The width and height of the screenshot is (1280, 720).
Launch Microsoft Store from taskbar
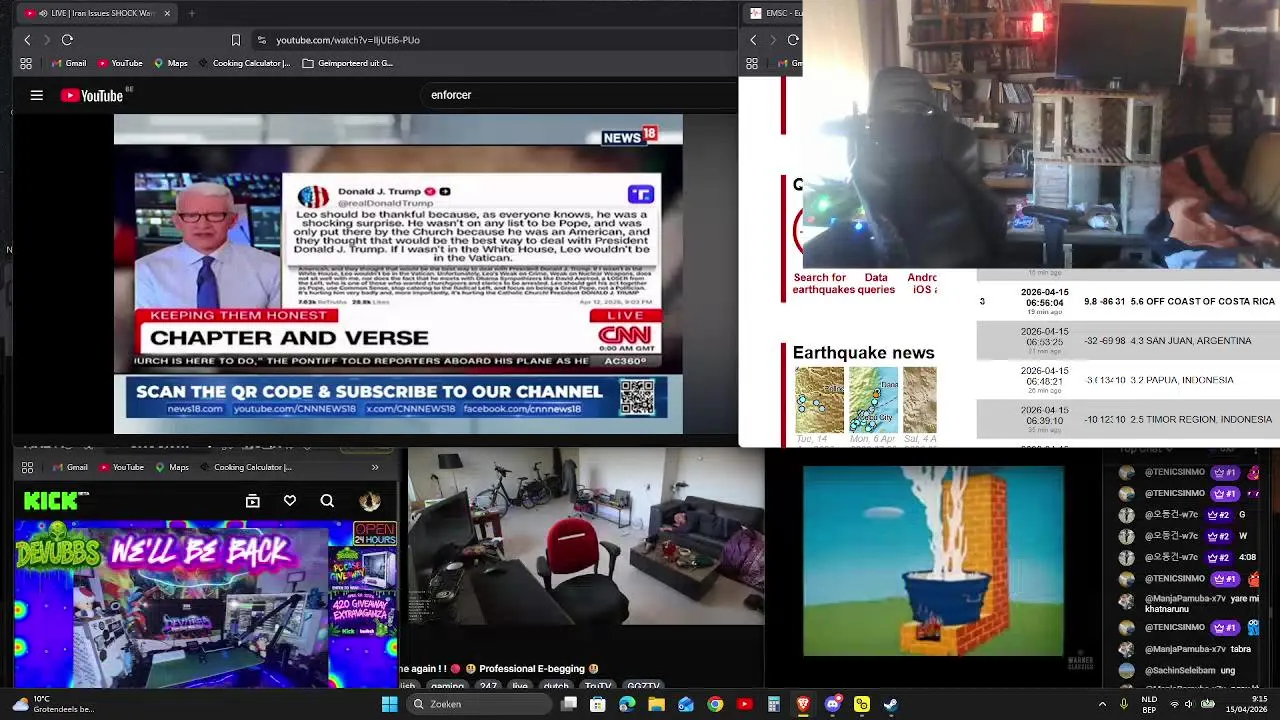pyautogui.click(x=598, y=704)
